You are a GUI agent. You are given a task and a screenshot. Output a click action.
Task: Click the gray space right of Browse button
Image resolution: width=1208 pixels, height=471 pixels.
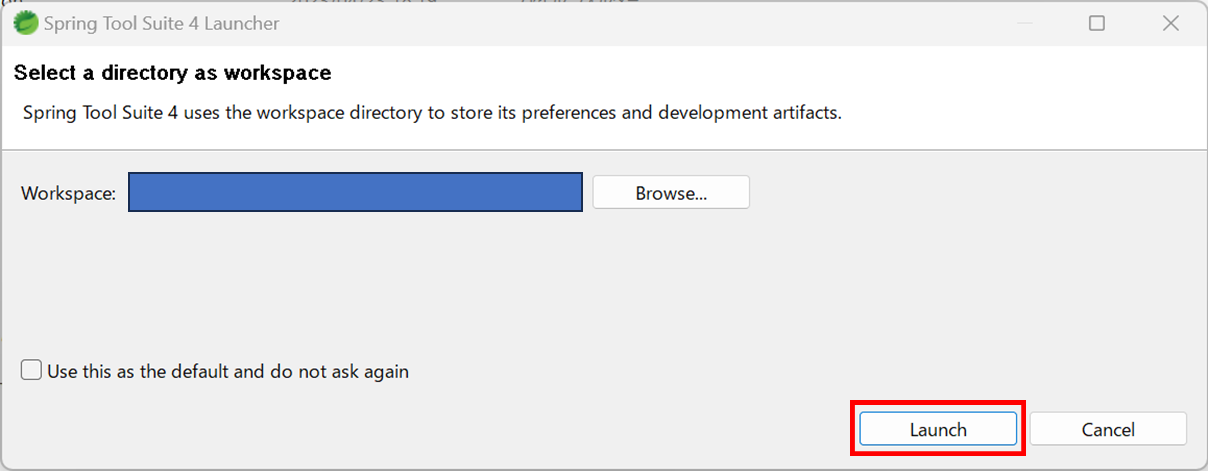tap(950, 193)
